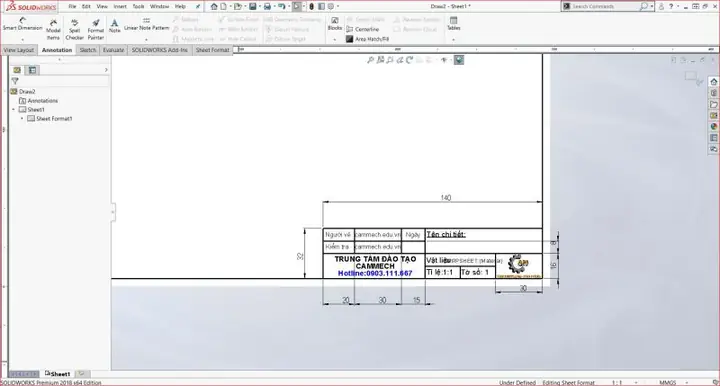
Task: Click the Home icon in quick toolbar
Action: (214, 6)
